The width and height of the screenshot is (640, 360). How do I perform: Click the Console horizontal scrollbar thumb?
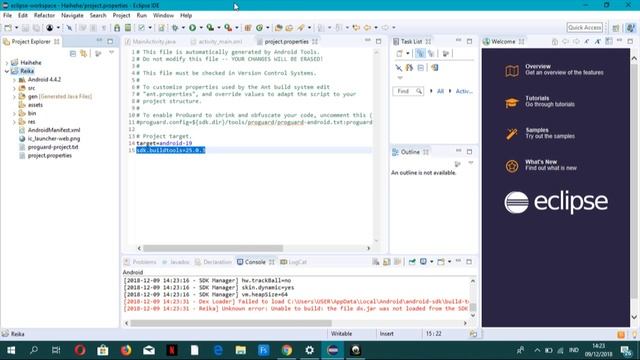coord(231,323)
